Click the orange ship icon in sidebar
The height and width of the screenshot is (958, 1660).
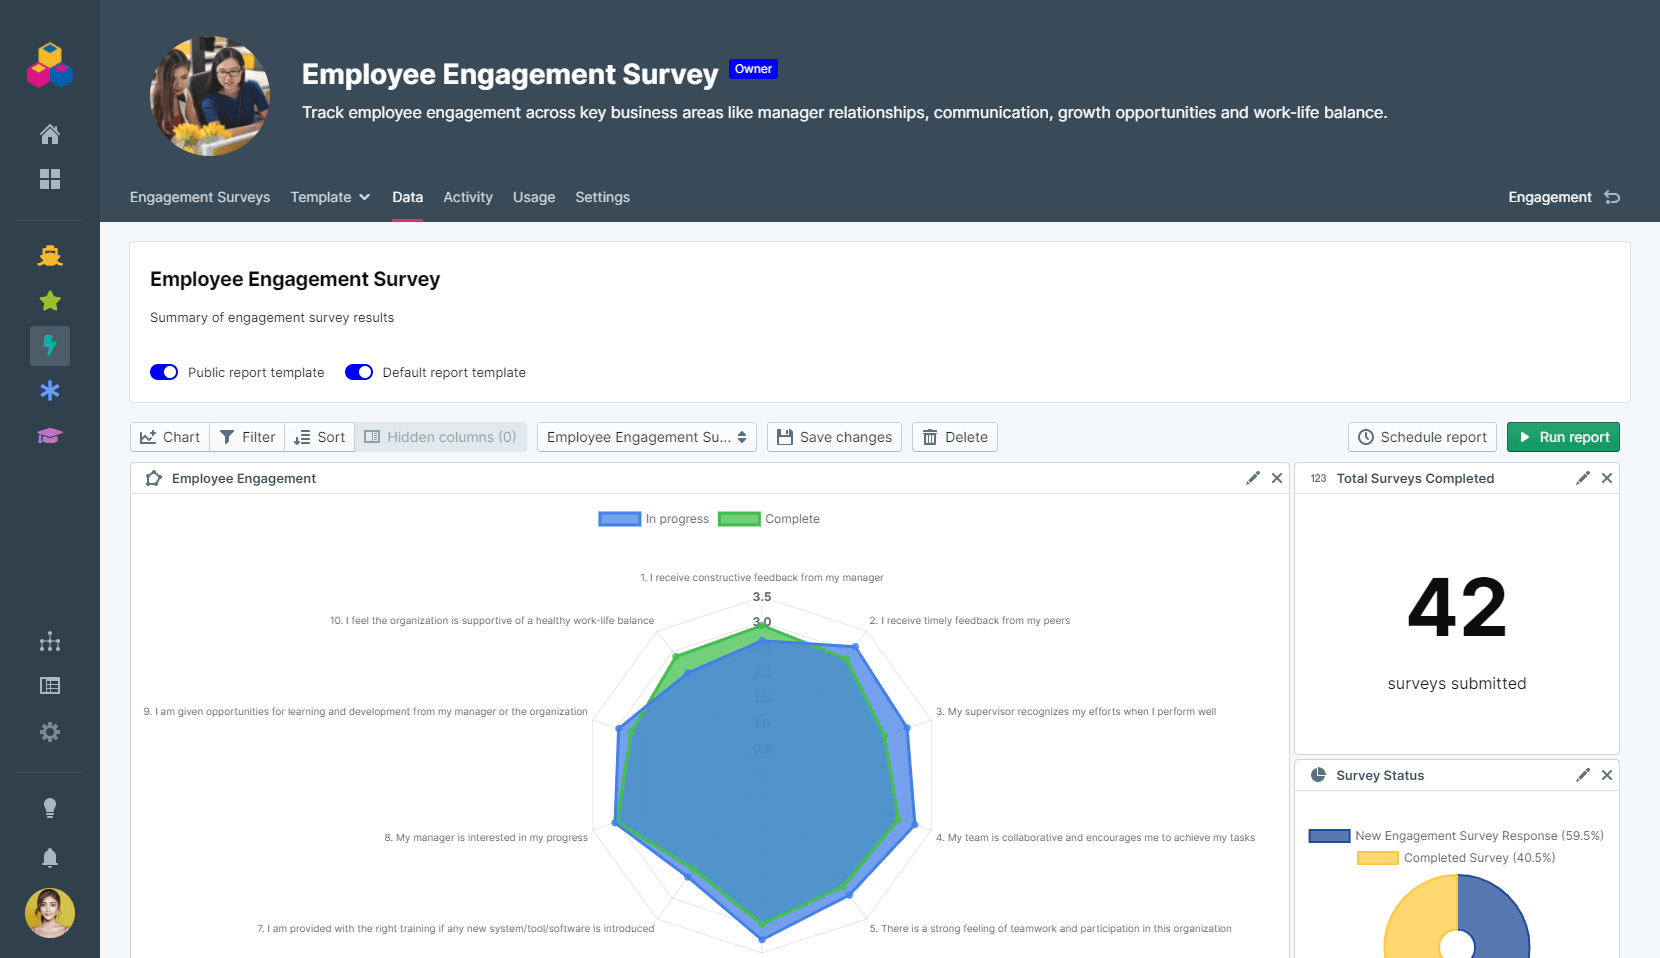(50, 256)
